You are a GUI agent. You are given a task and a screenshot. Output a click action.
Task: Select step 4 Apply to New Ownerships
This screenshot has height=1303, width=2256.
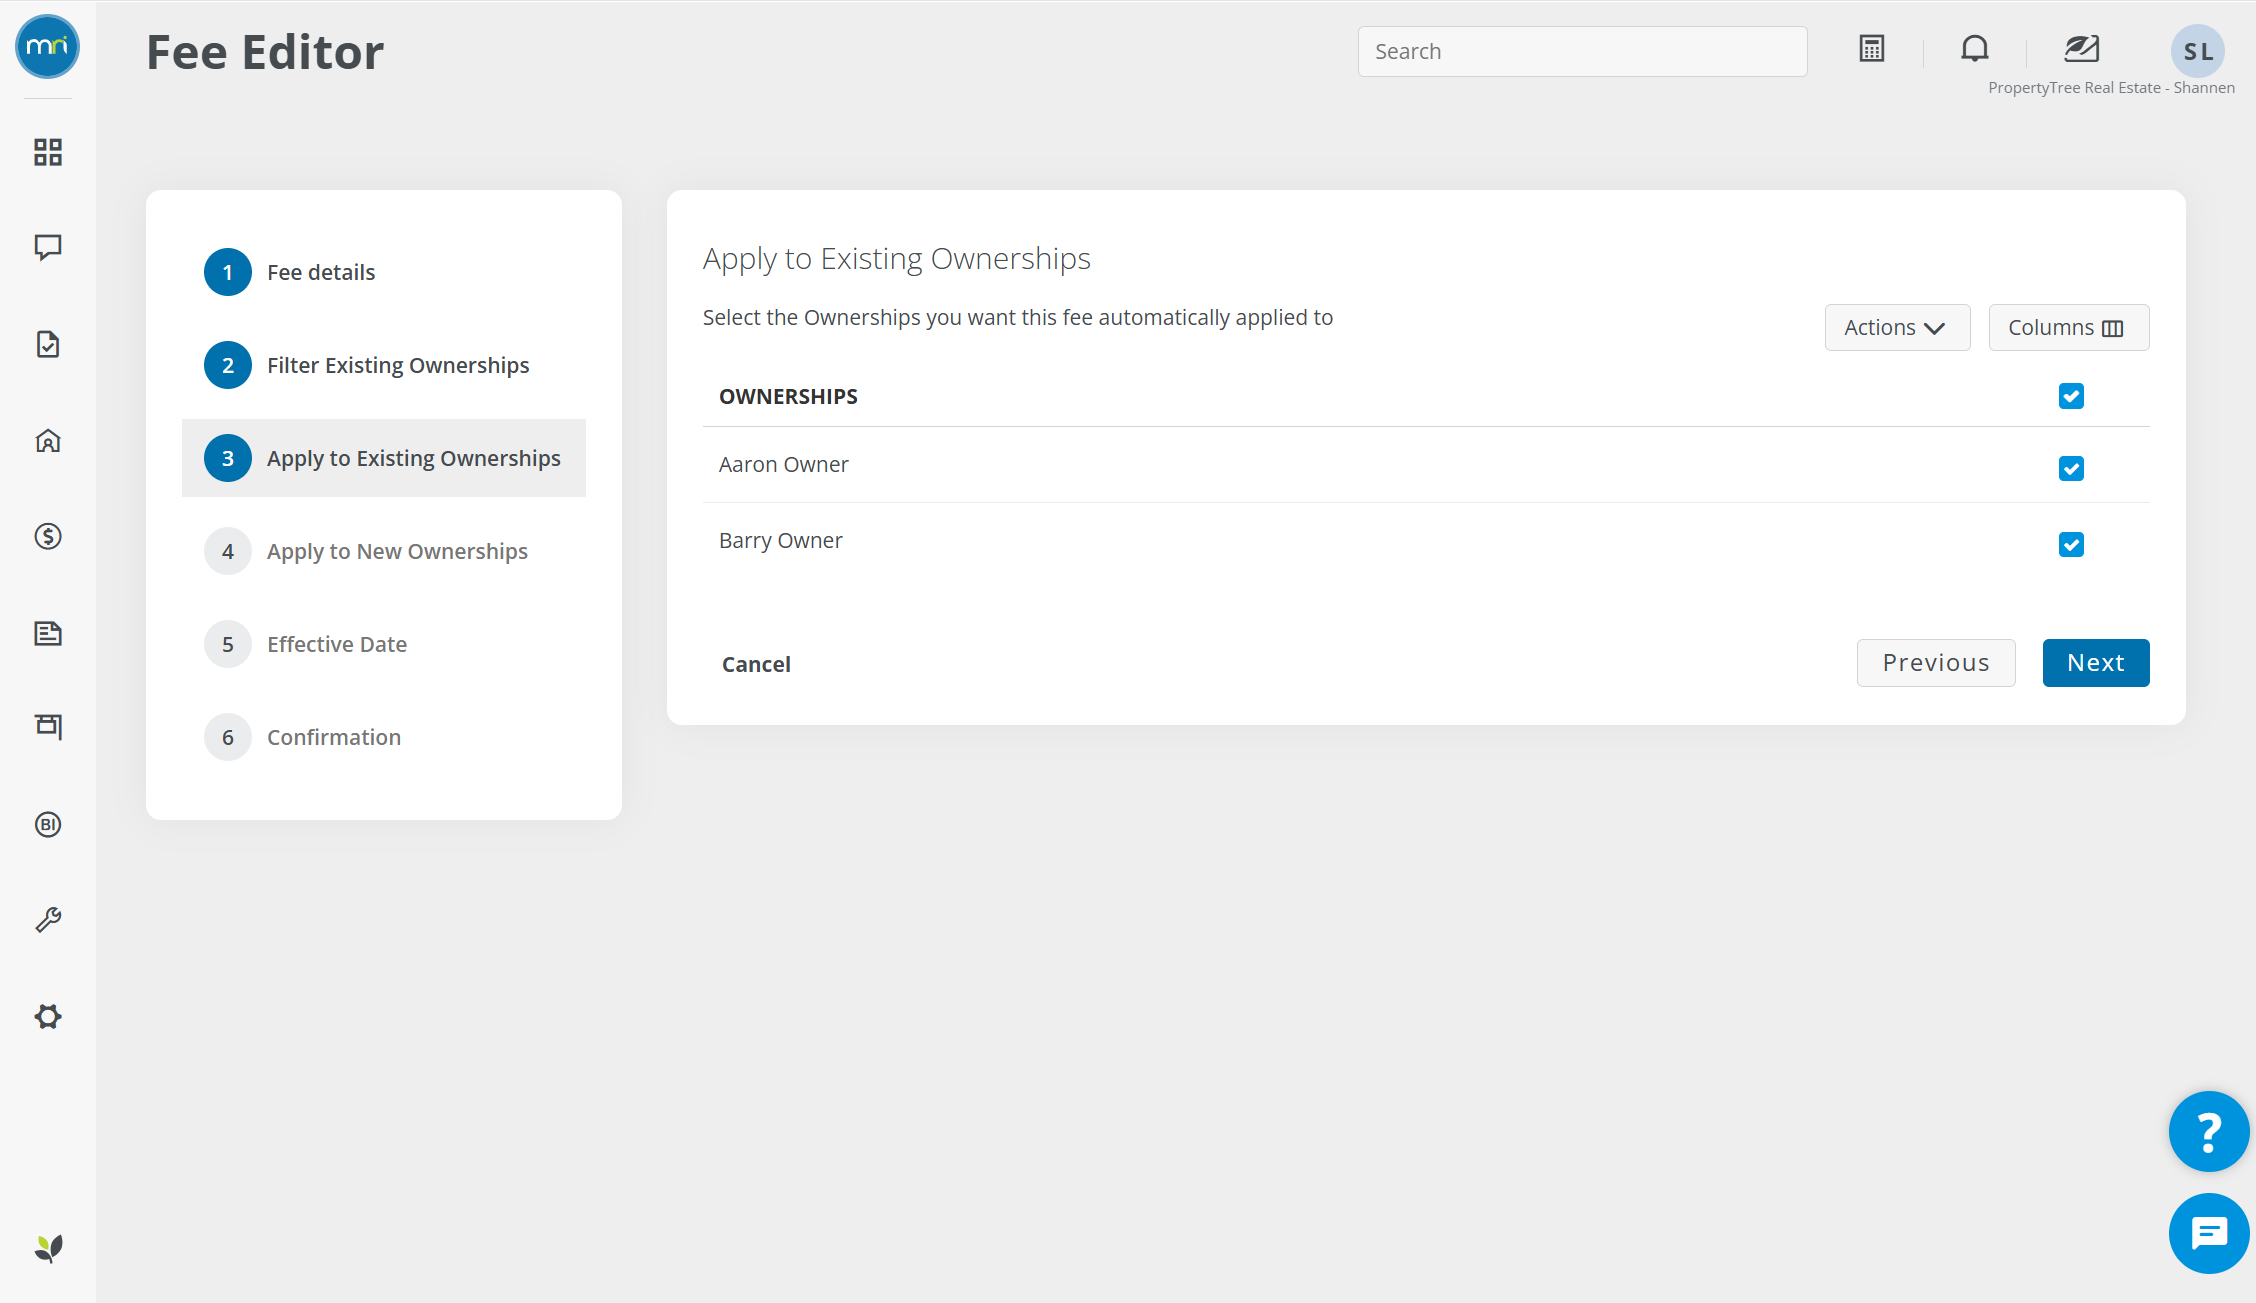pos(366,551)
